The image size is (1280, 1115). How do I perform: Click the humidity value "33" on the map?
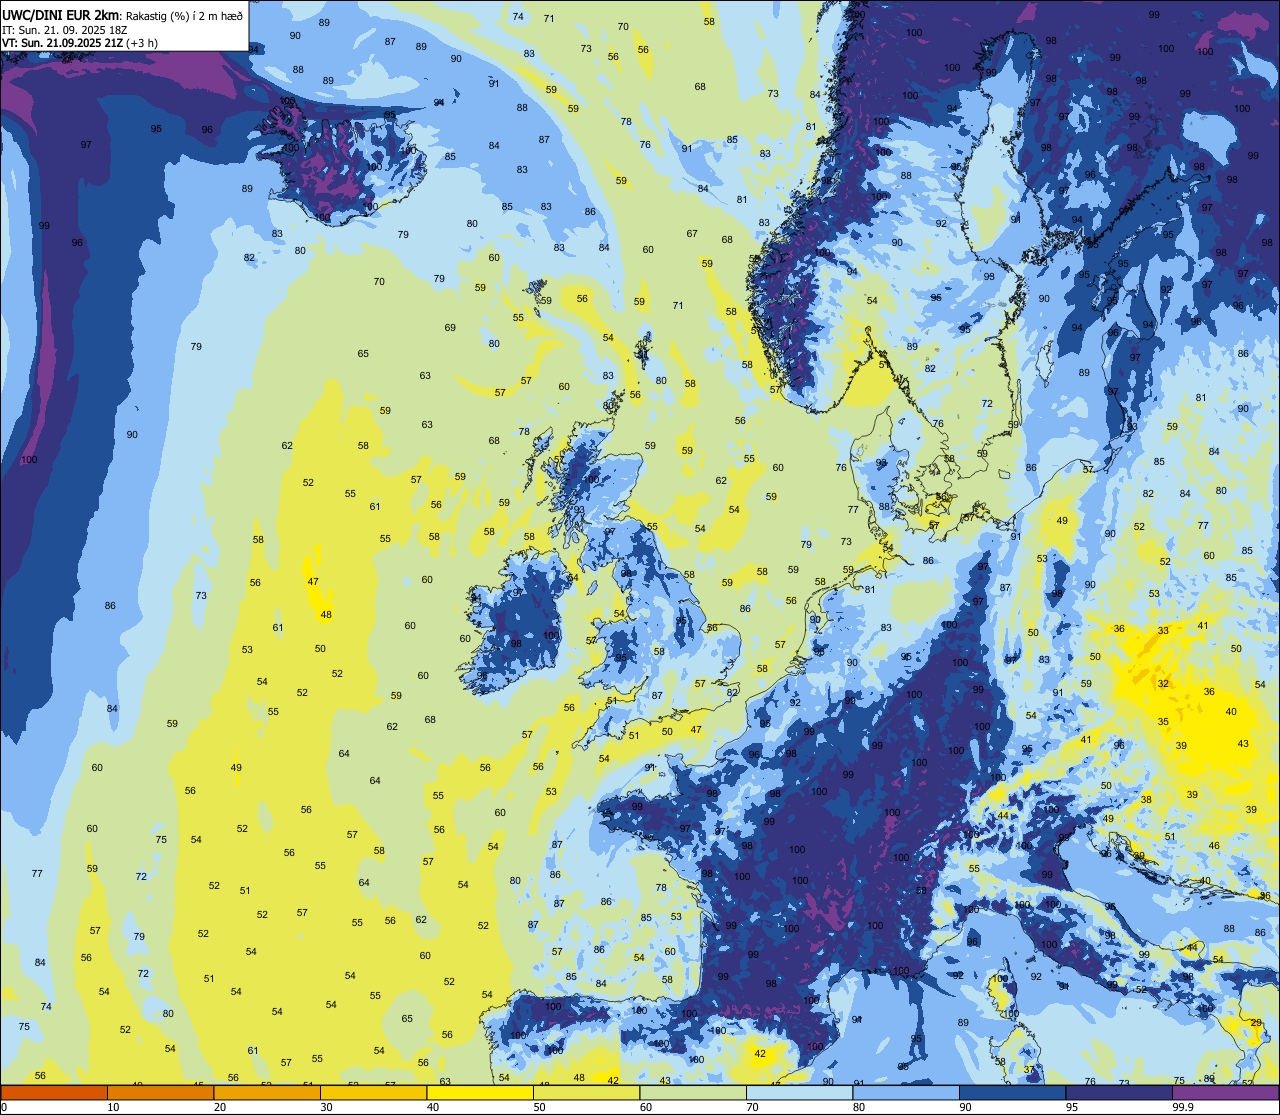click(x=1163, y=631)
